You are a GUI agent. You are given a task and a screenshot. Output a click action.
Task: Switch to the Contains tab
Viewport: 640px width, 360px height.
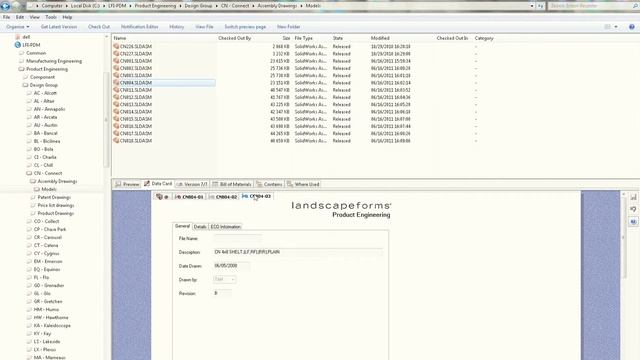coord(269,184)
